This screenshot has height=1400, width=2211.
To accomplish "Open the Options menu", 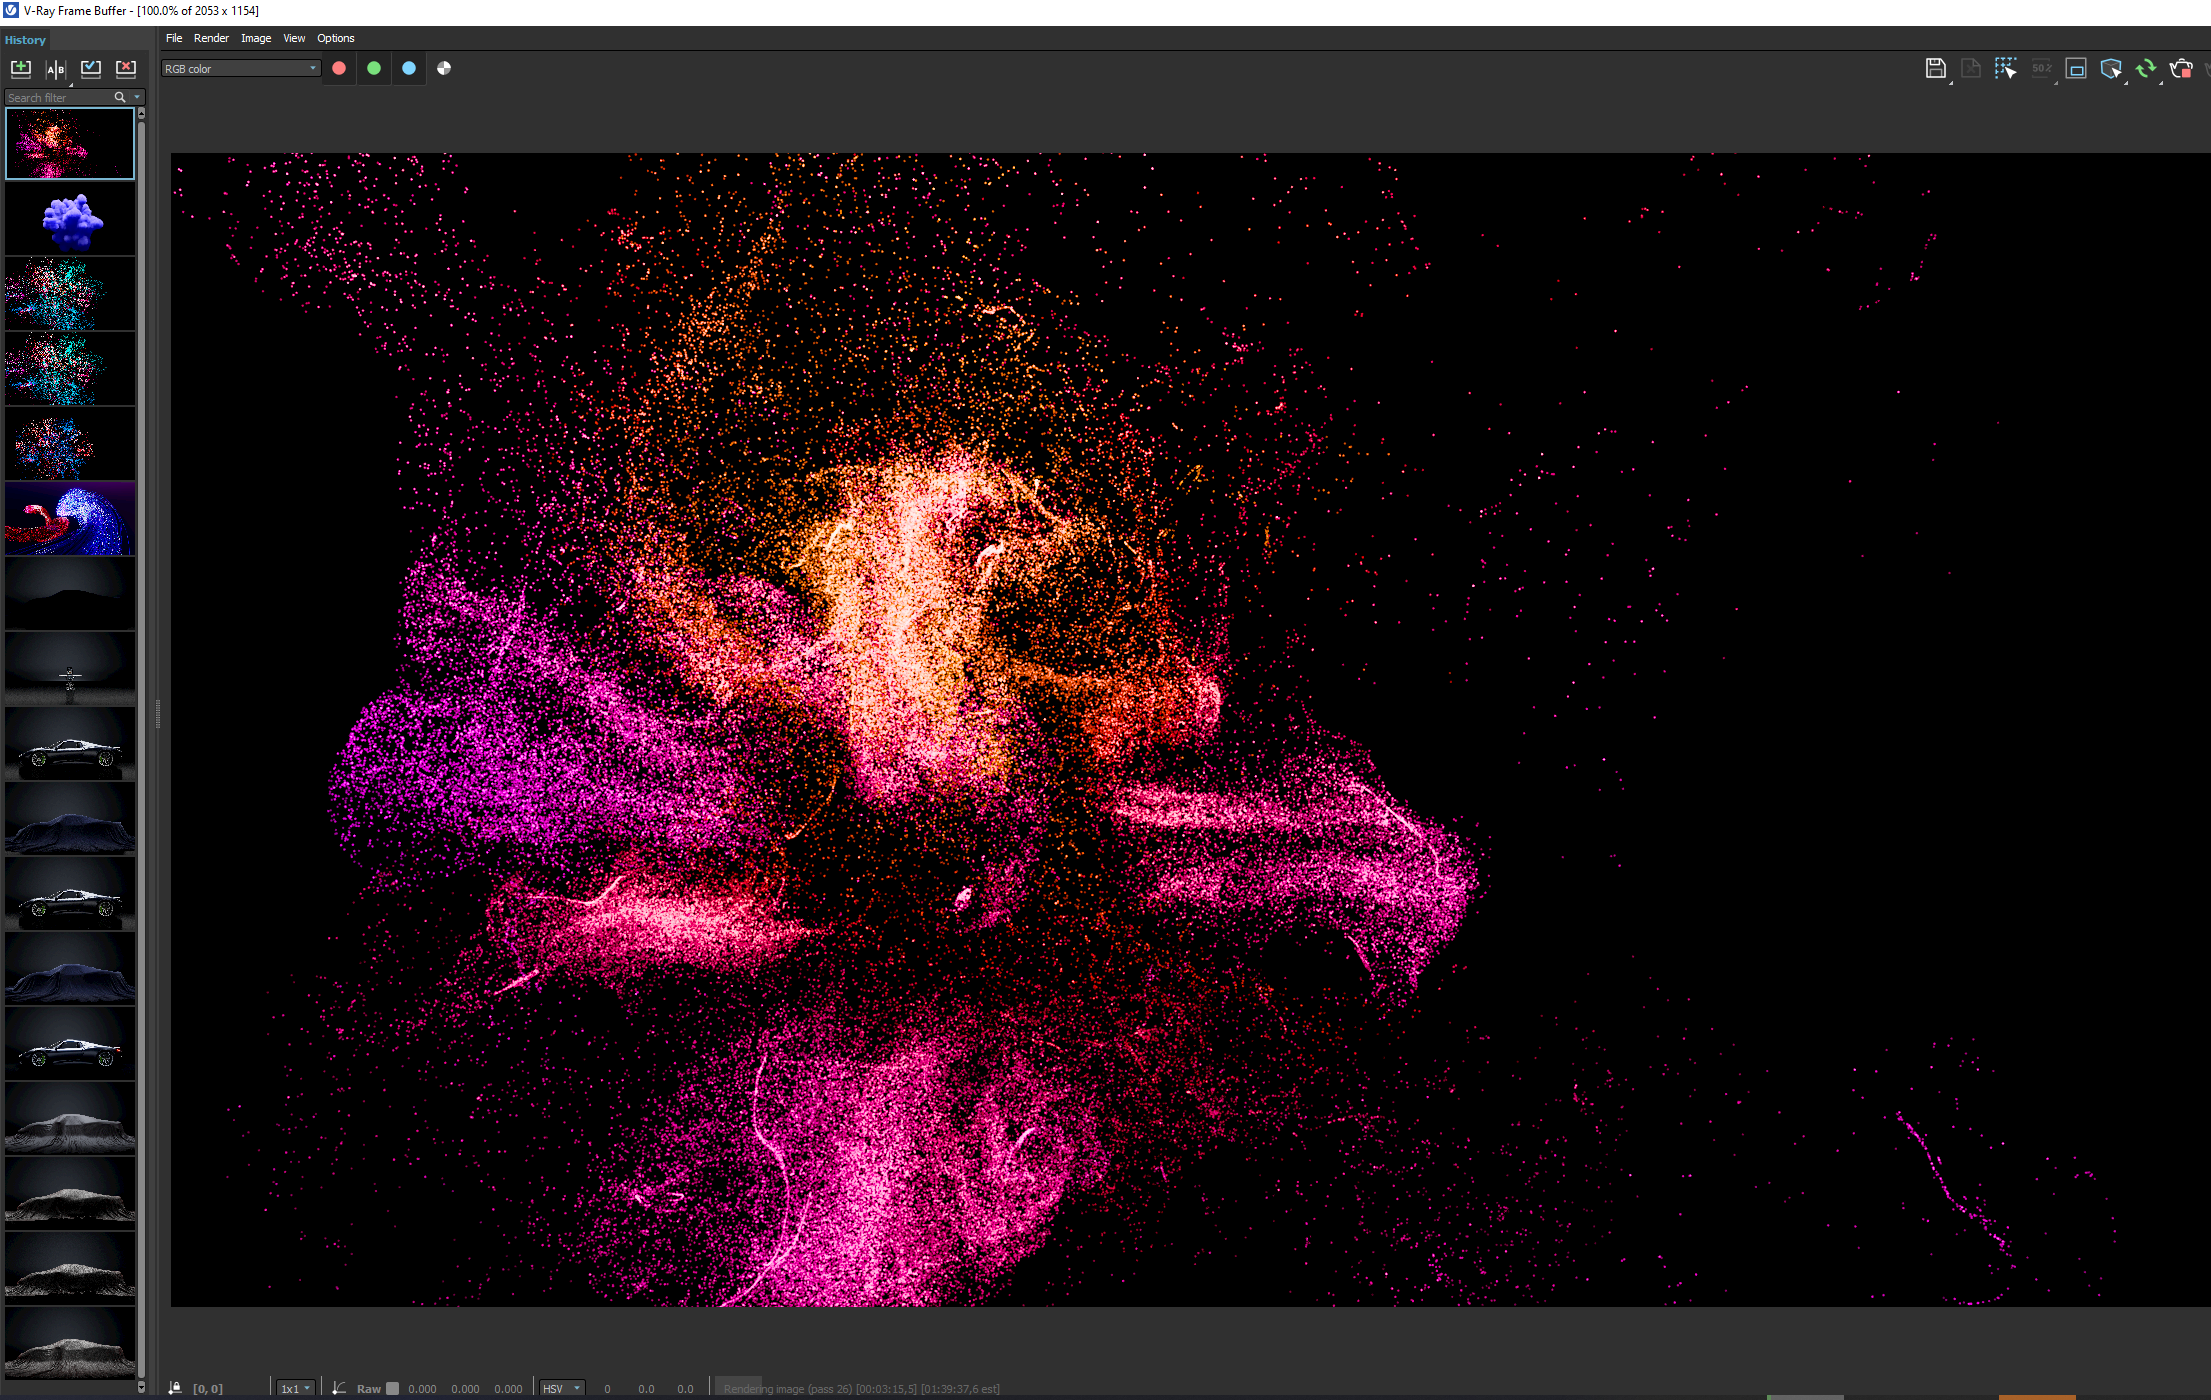I will coord(336,38).
